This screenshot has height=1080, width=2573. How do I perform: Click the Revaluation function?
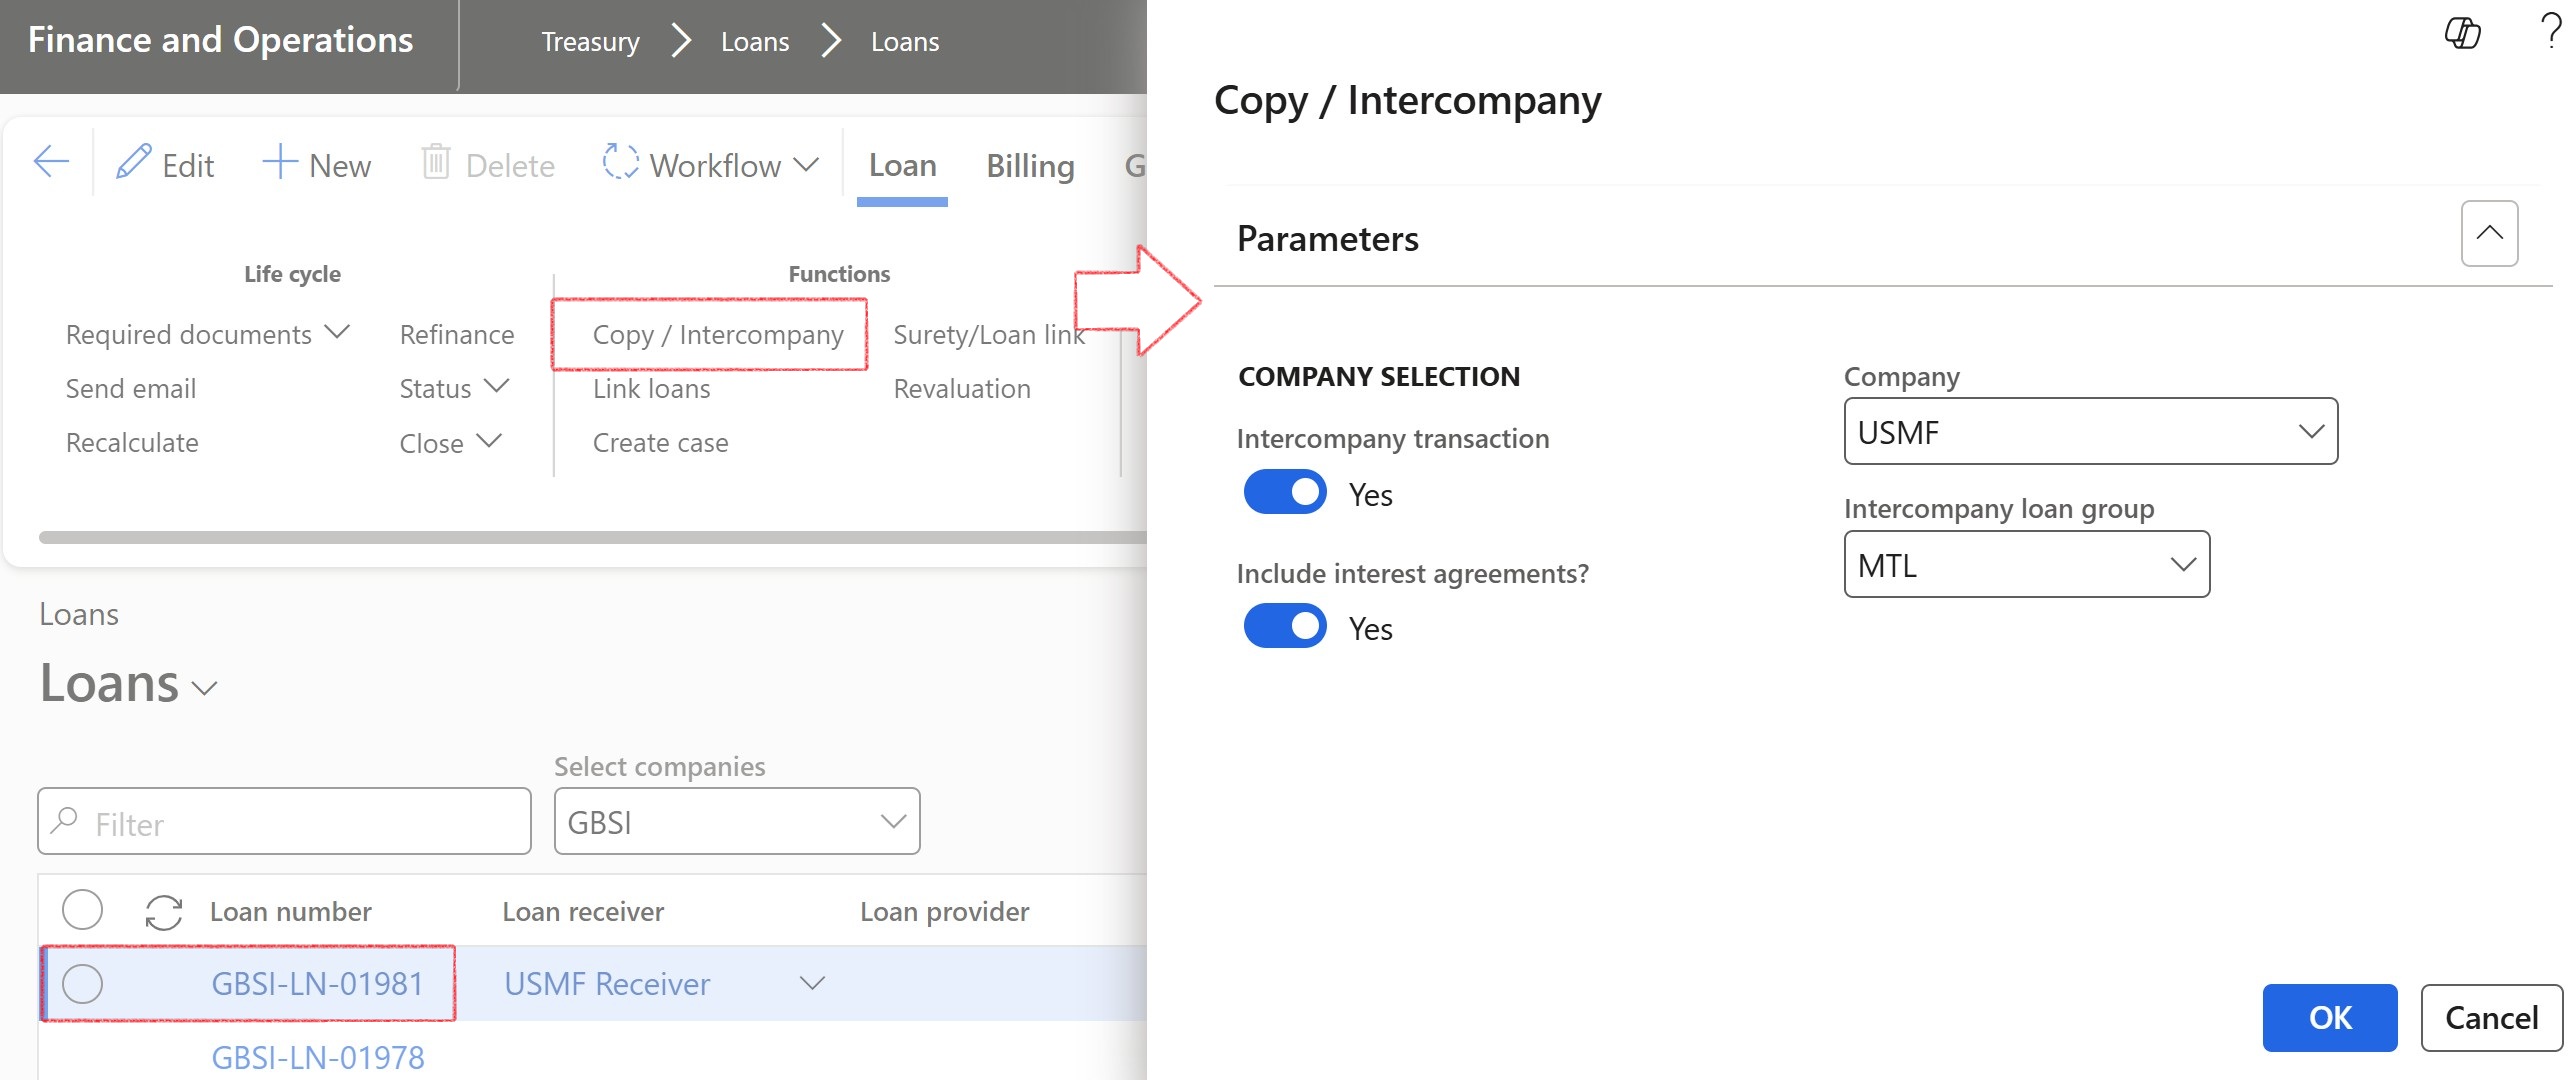(962, 388)
